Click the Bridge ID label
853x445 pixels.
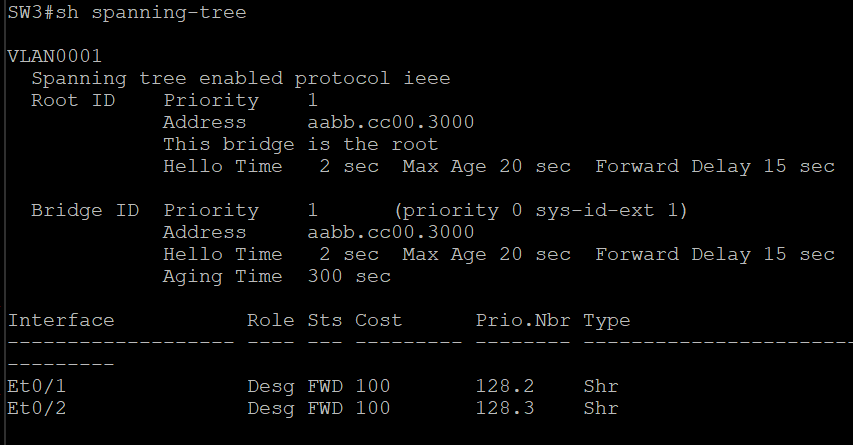coord(85,211)
